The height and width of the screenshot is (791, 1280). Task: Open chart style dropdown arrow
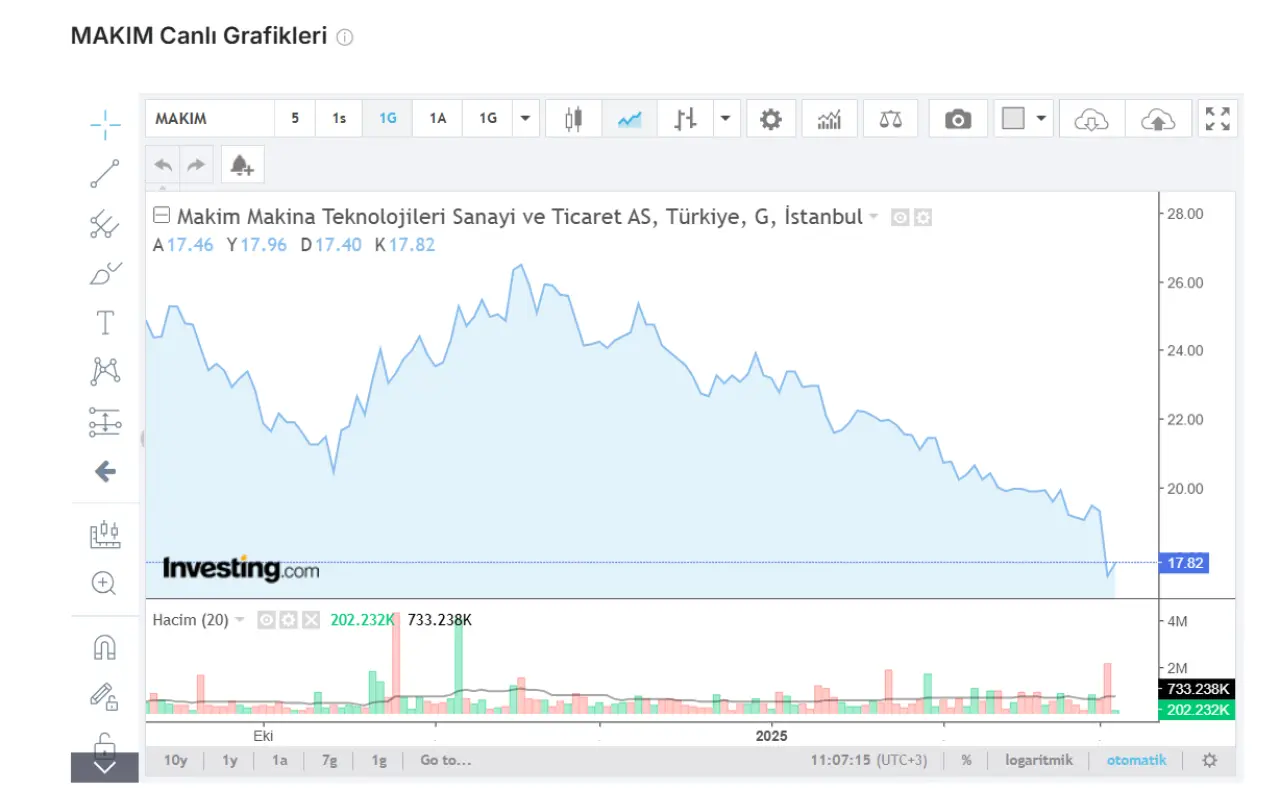726,119
